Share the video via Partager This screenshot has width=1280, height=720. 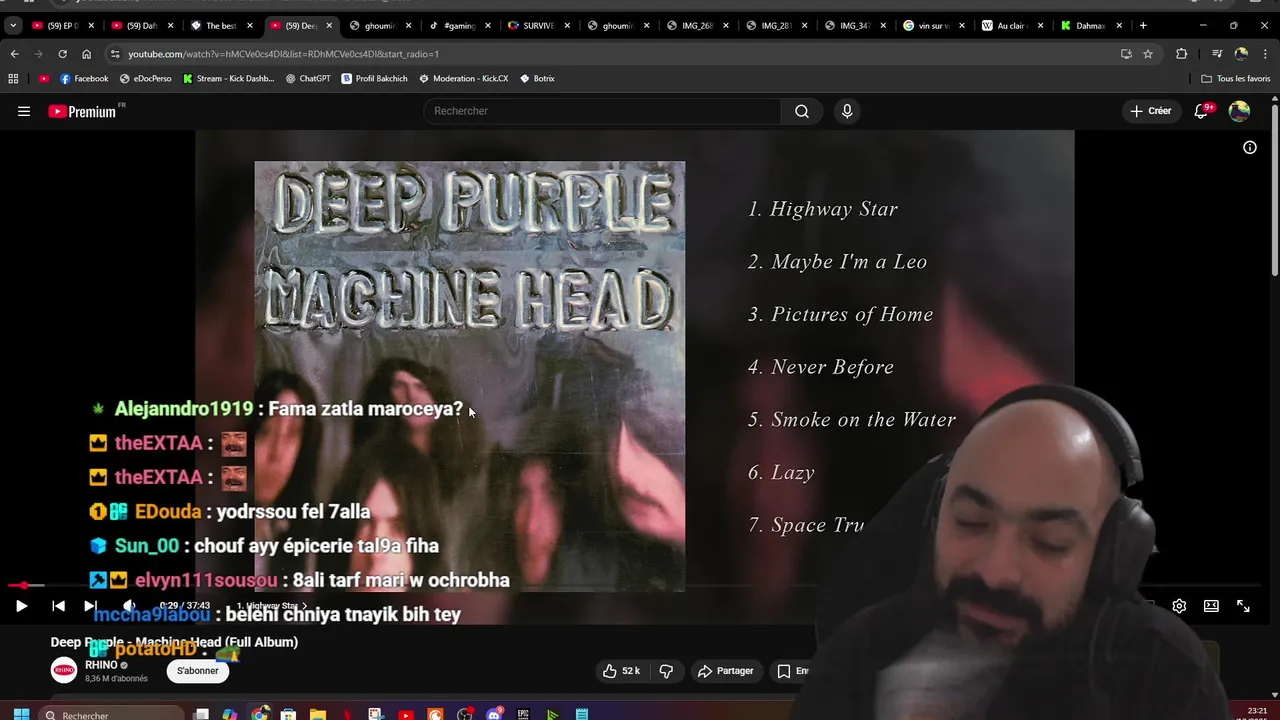[x=726, y=671]
